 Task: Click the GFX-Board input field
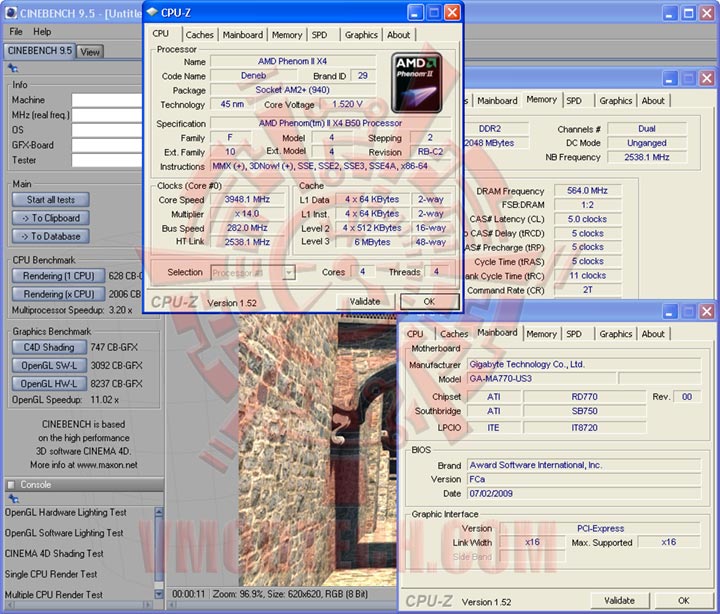click(x=107, y=146)
